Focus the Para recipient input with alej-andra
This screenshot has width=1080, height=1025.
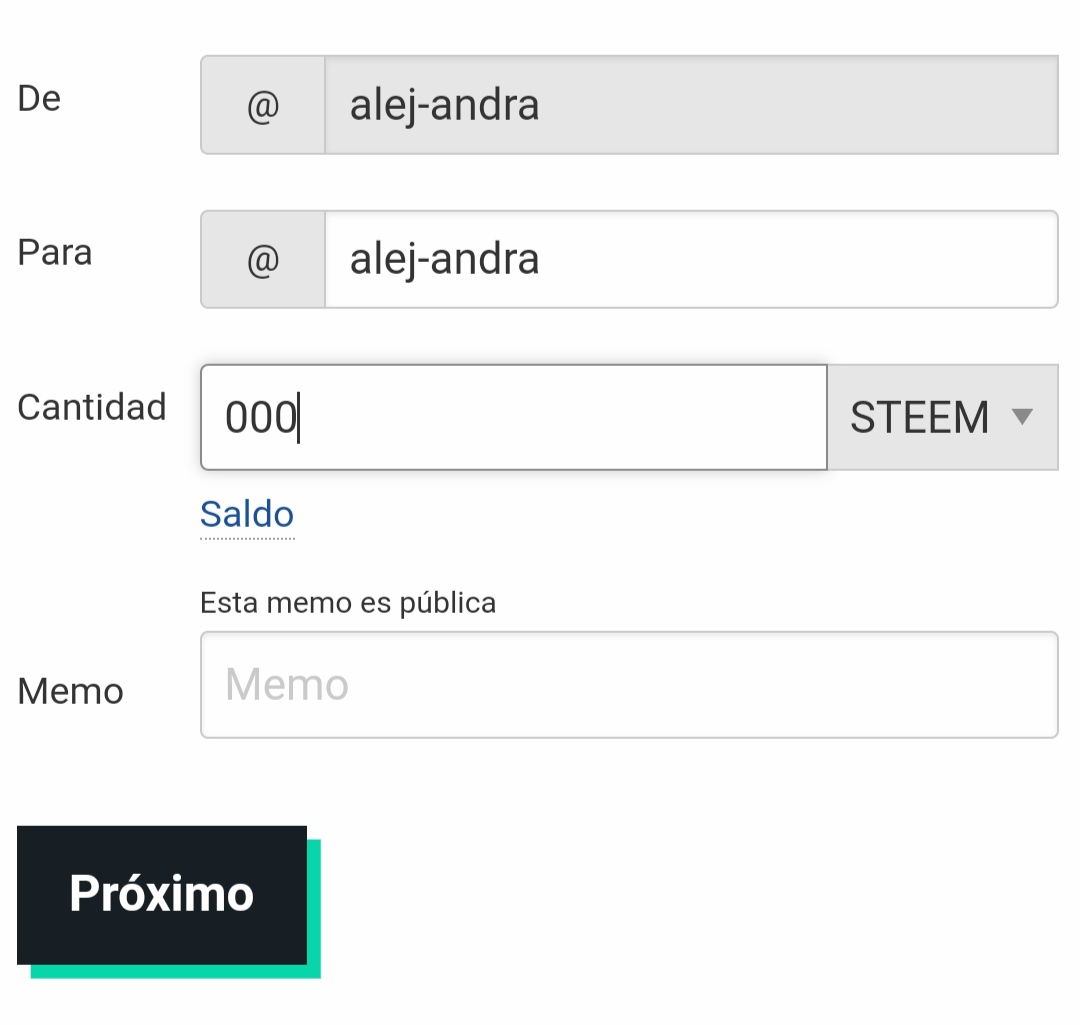[x=691, y=260]
